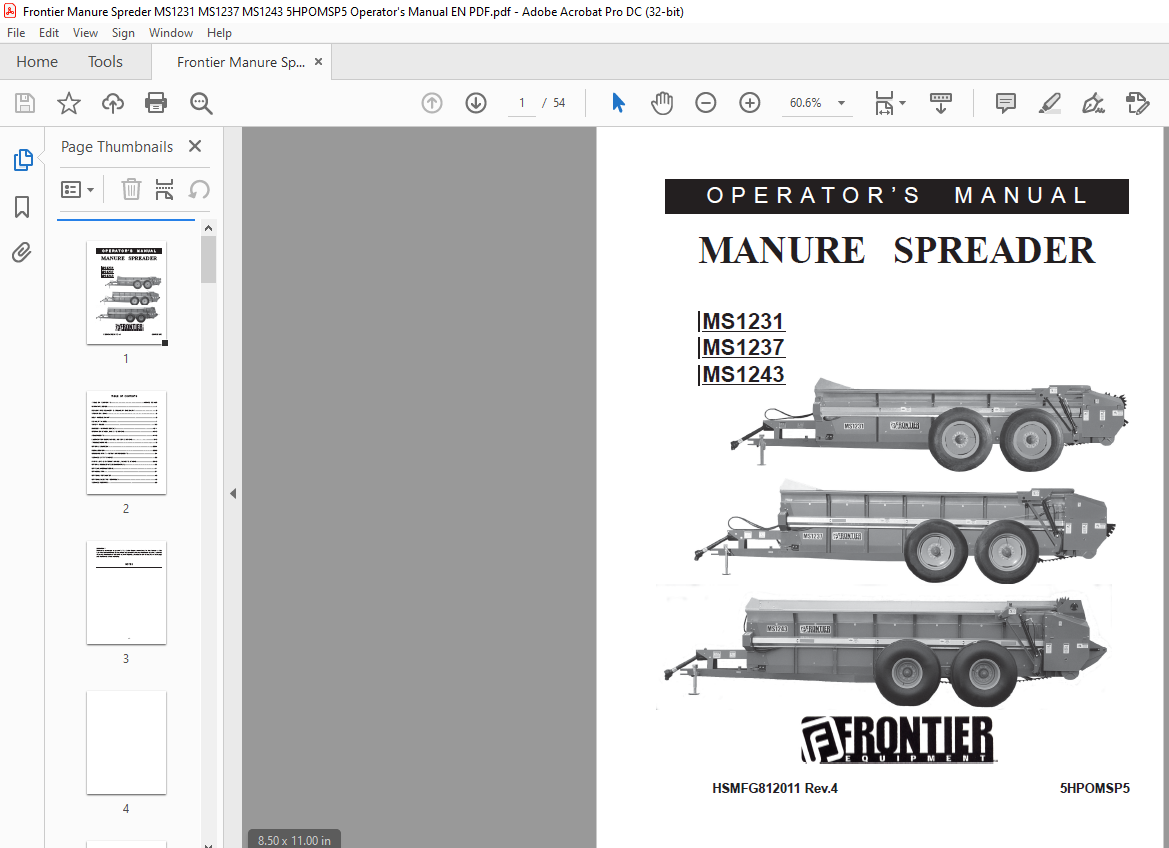This screenshot has width=1169, height=848.
Task: Click the Save file icon
Action: coord(25,103)
